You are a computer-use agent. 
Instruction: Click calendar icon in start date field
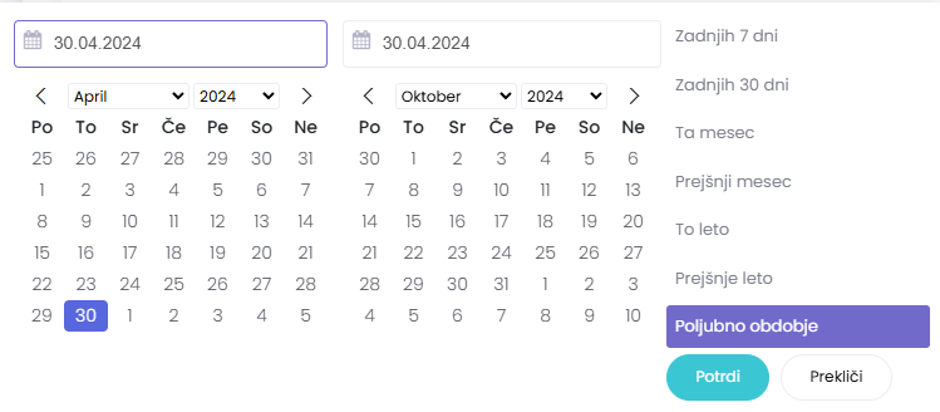point(33,41)
